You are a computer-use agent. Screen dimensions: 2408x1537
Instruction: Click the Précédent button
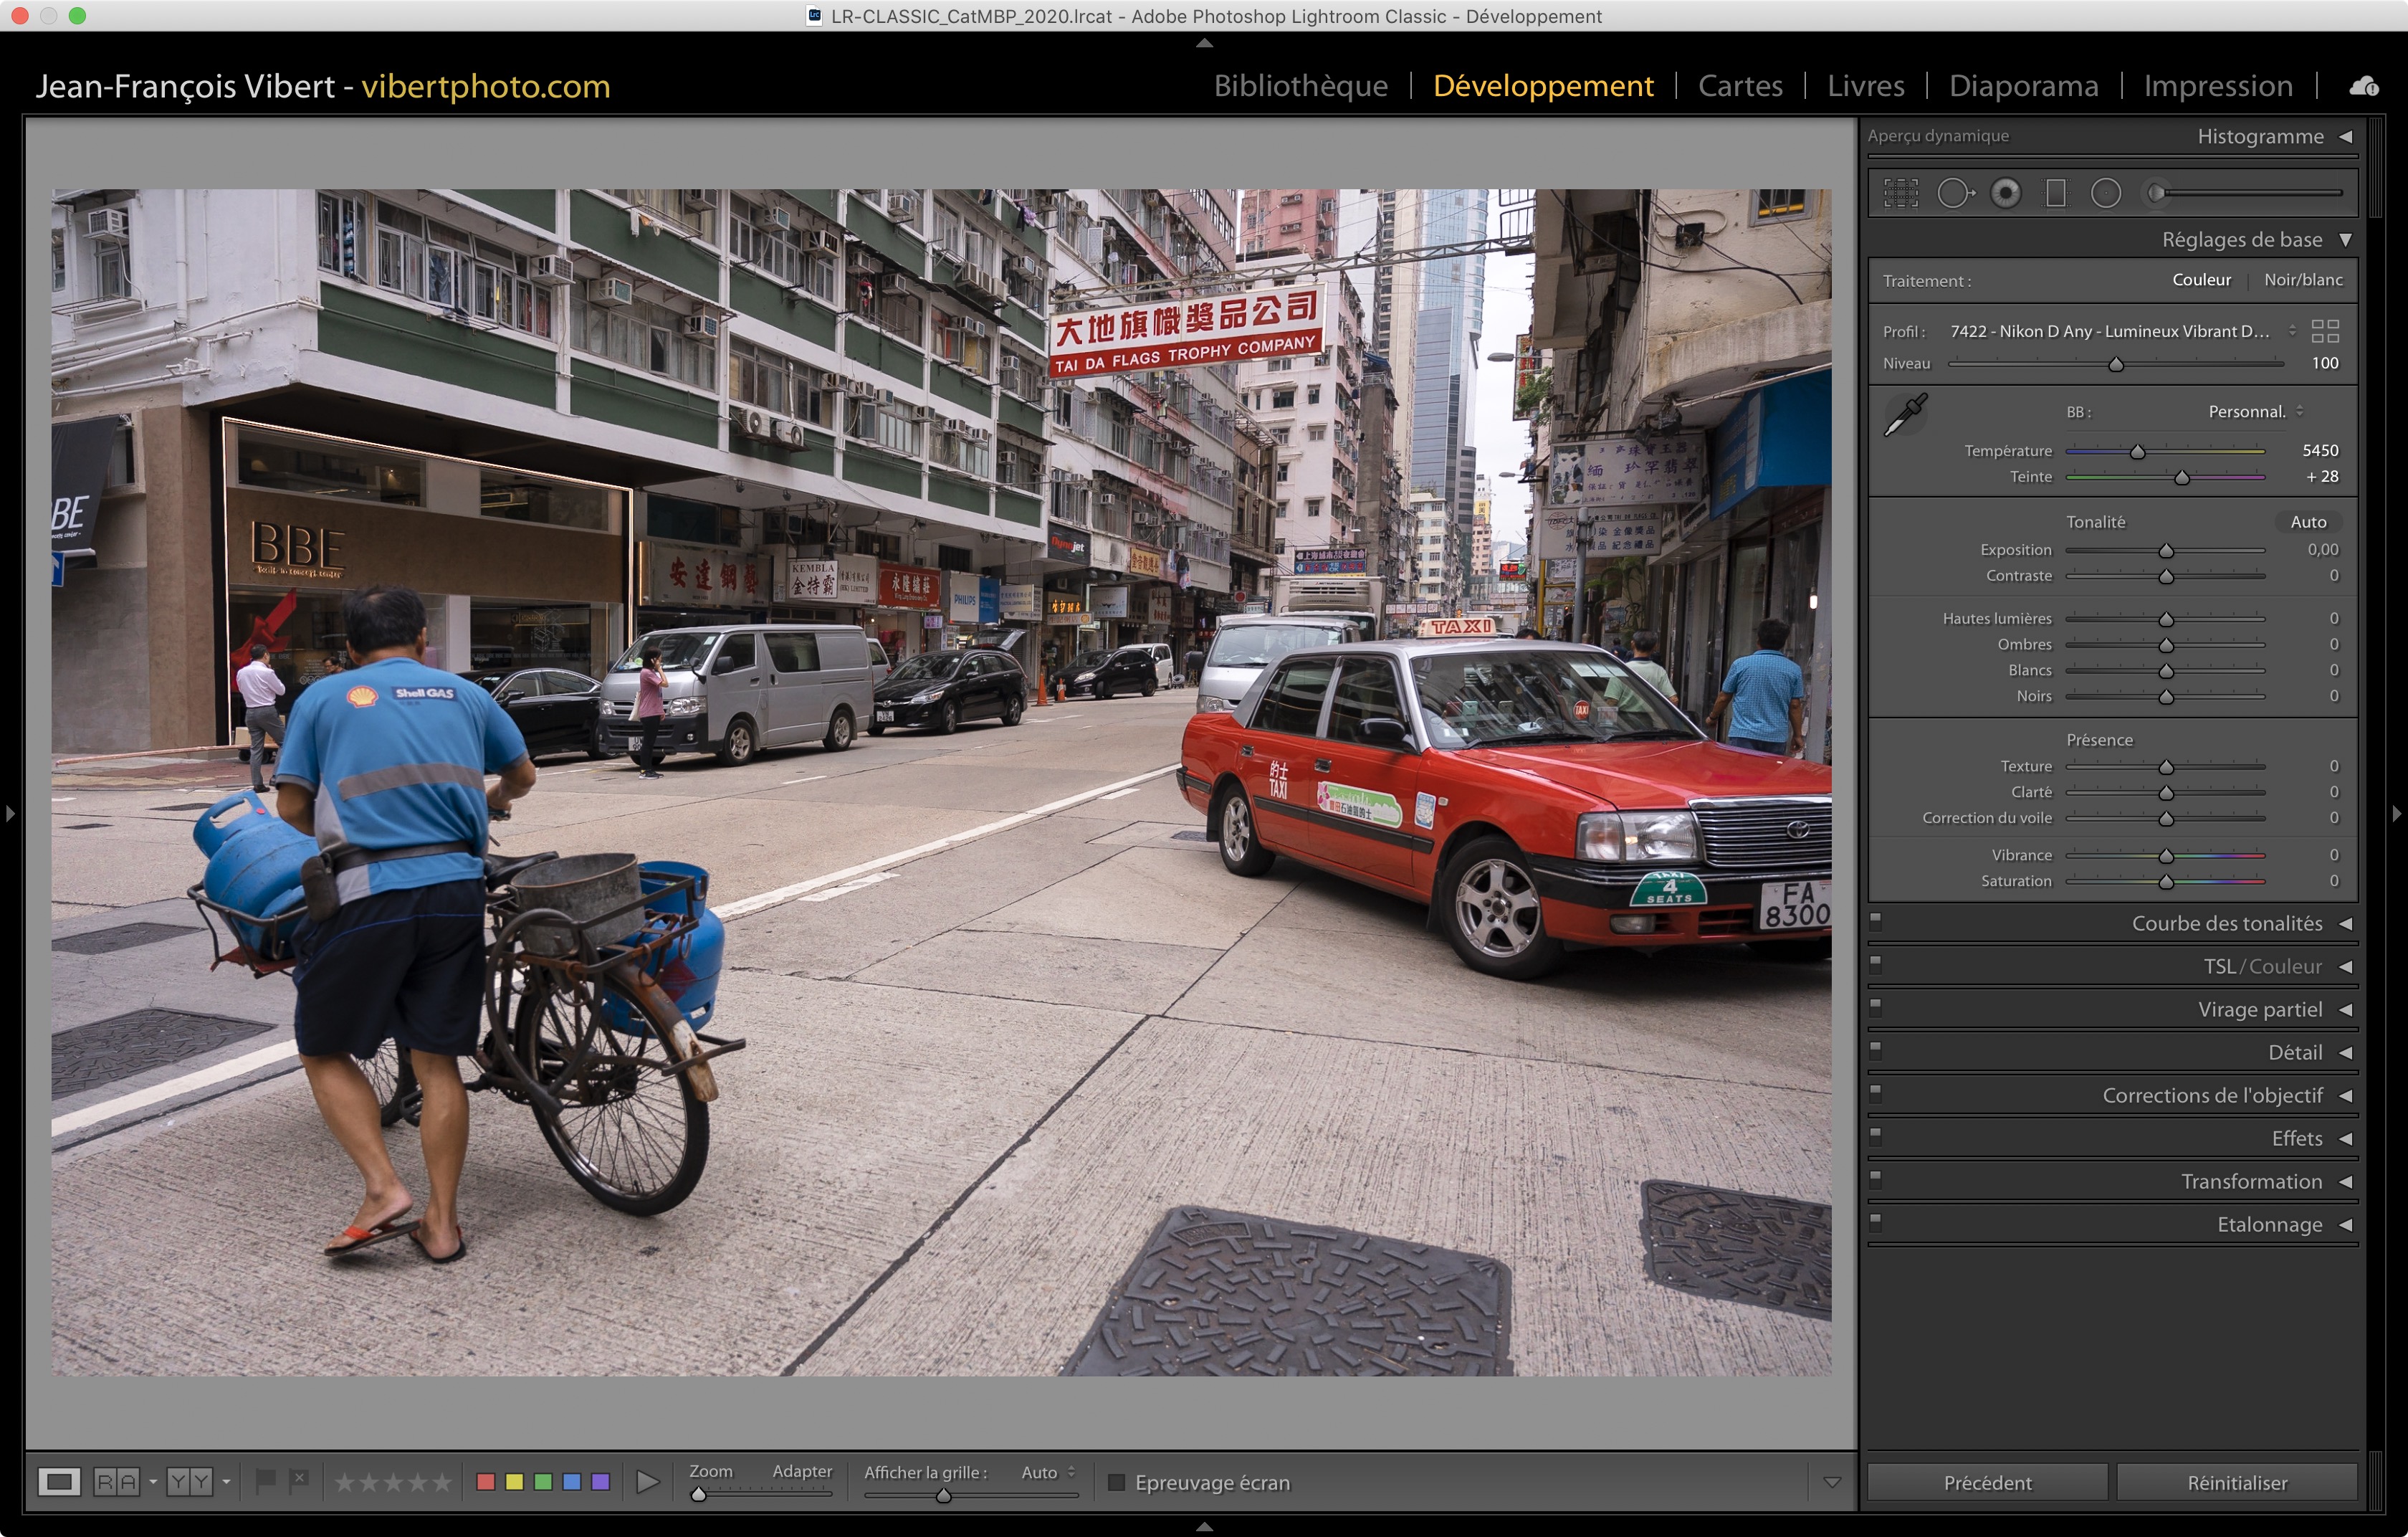(1987, 1482)
